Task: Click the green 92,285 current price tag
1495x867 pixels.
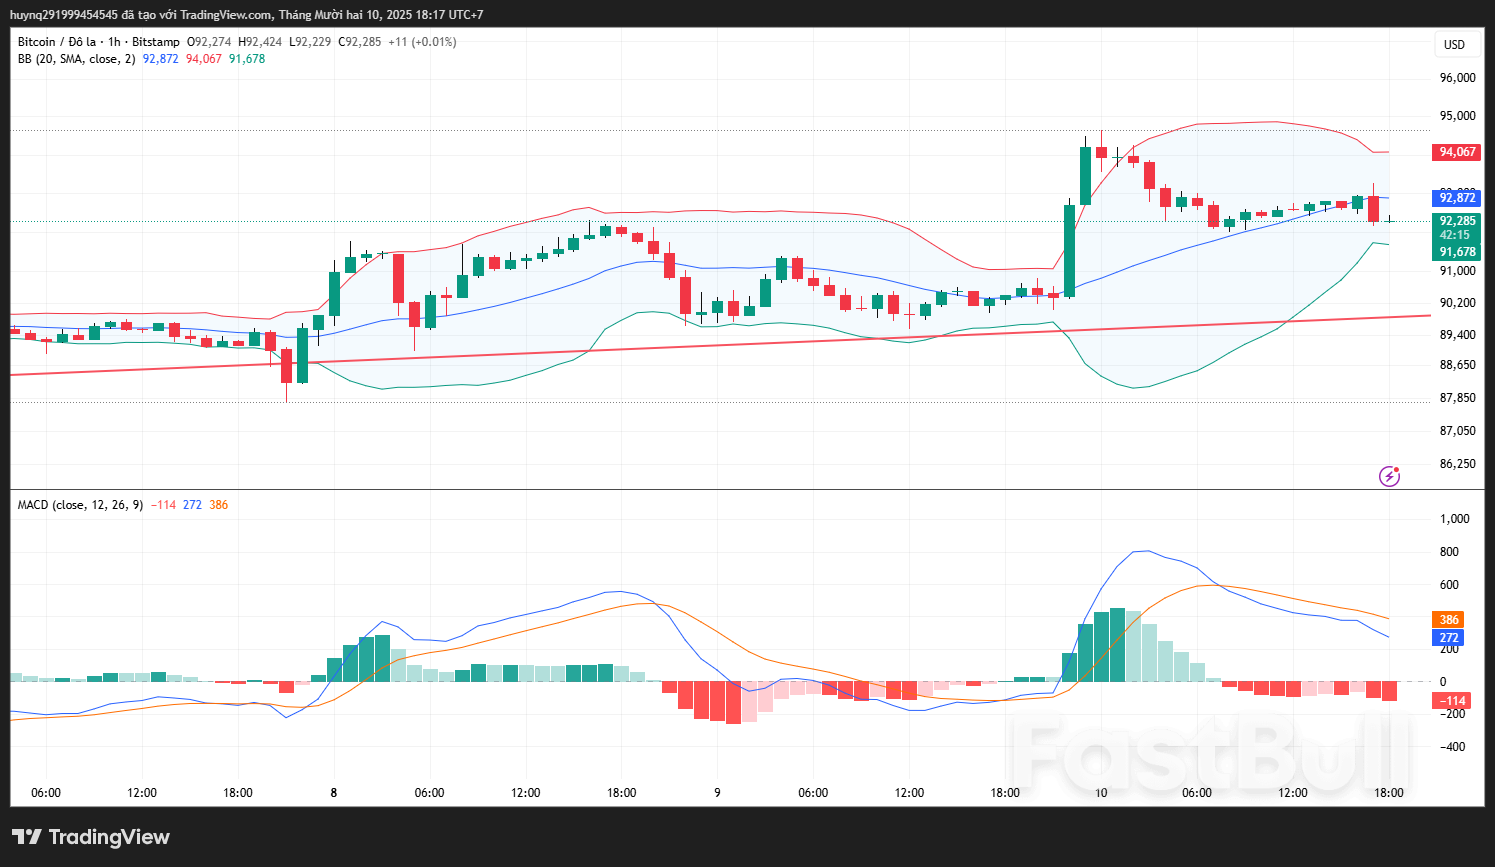Action: (1457, 221)
